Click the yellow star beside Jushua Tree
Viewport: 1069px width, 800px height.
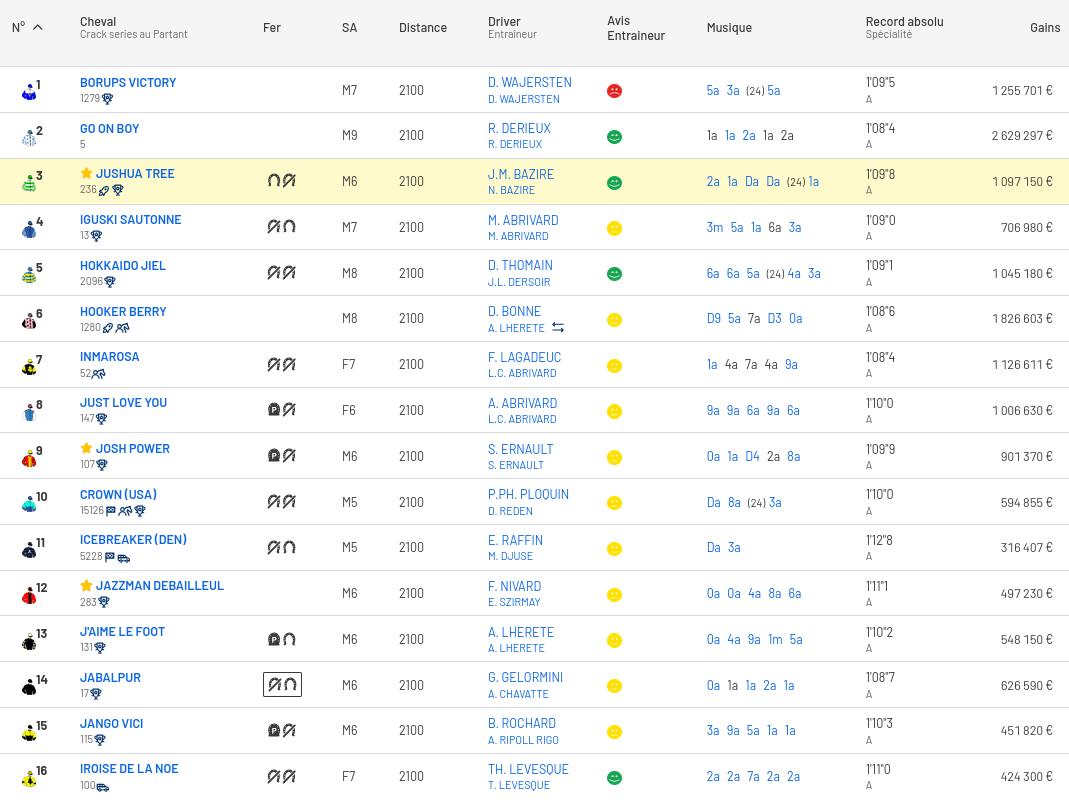(x=86, y=173)
